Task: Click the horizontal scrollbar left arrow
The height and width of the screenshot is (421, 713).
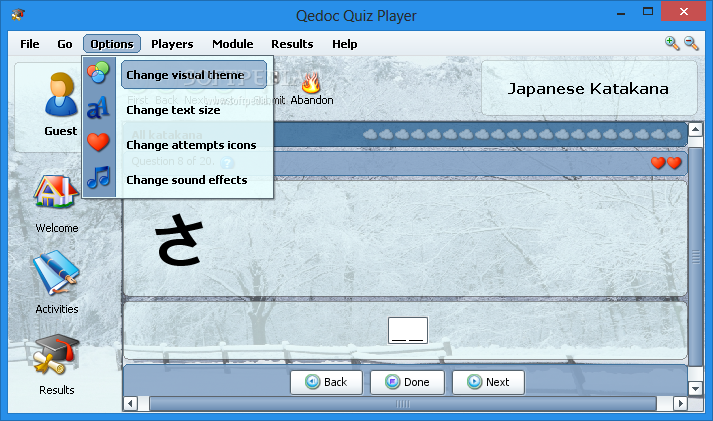Action: click(131, 403)
